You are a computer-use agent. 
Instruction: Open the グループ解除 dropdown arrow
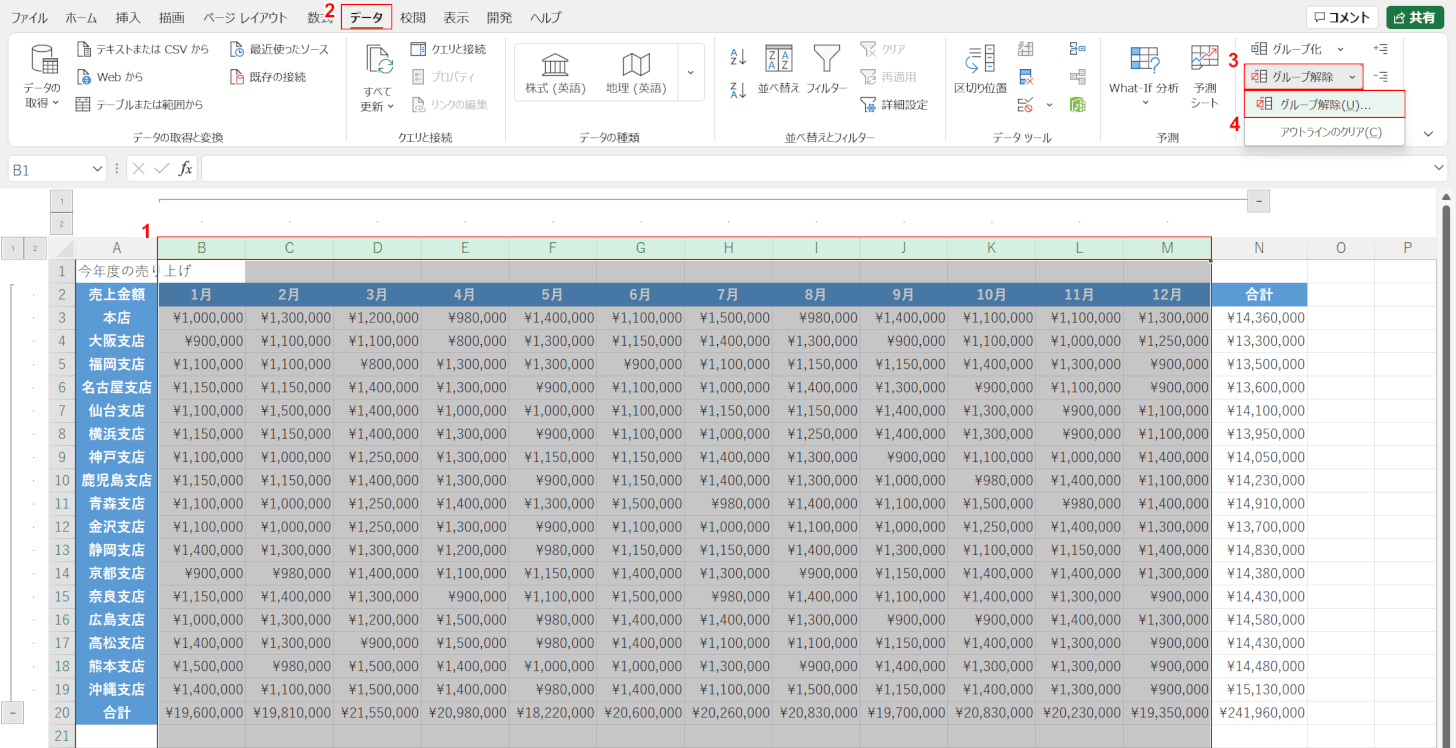click(x=1352, y=77)
